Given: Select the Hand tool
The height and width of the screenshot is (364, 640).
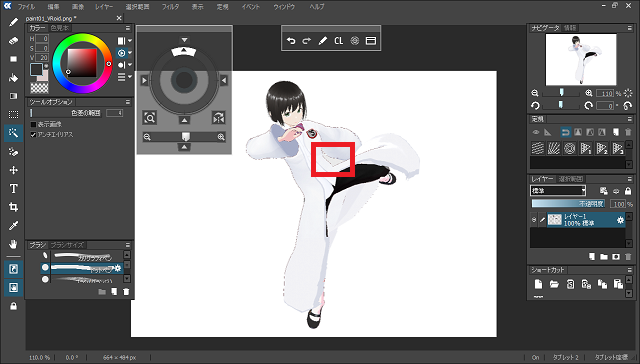Looking at the screenshot, I should coord(13,244).
